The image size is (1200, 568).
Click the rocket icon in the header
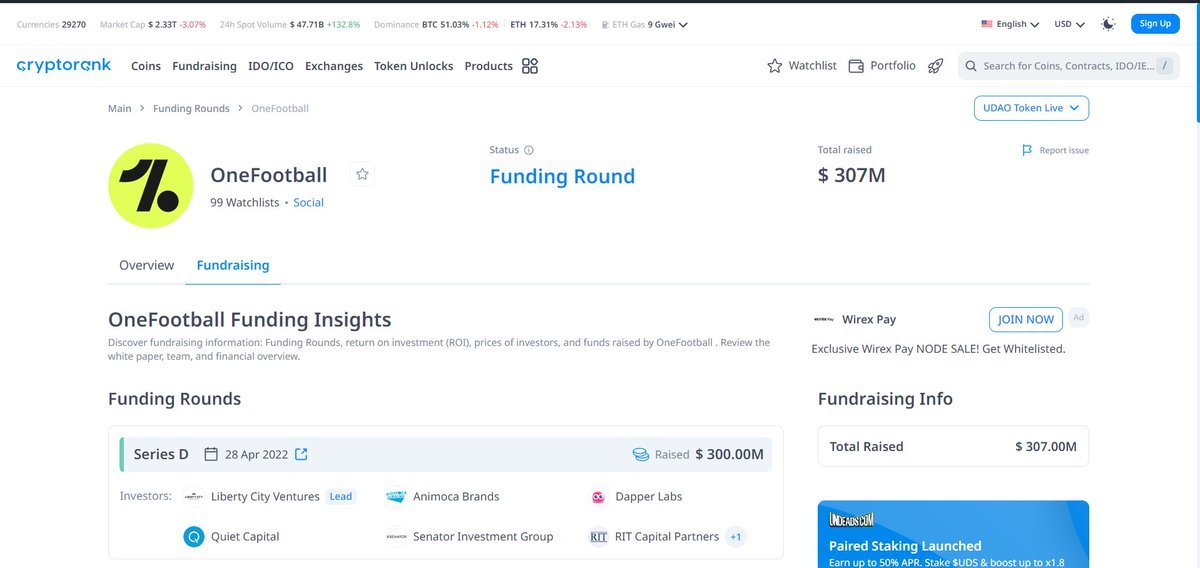point(935,66)
